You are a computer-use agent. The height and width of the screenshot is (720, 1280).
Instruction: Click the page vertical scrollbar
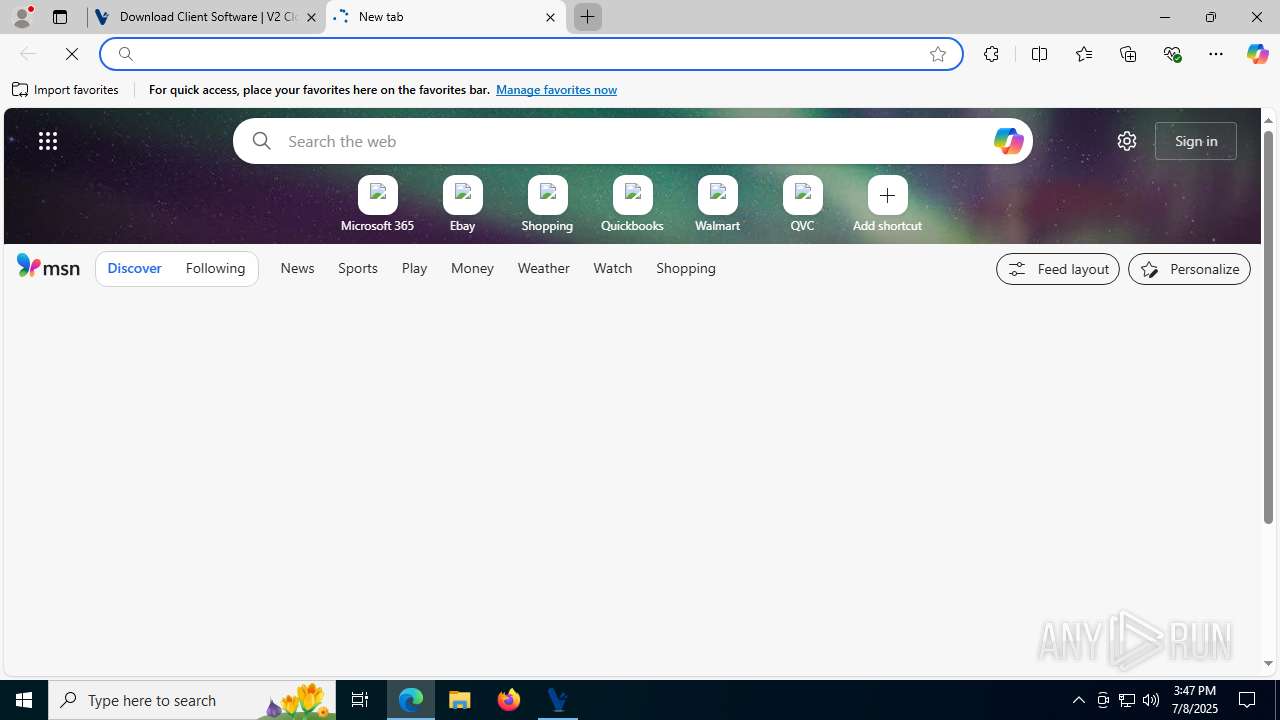(x=1268, y=326)
